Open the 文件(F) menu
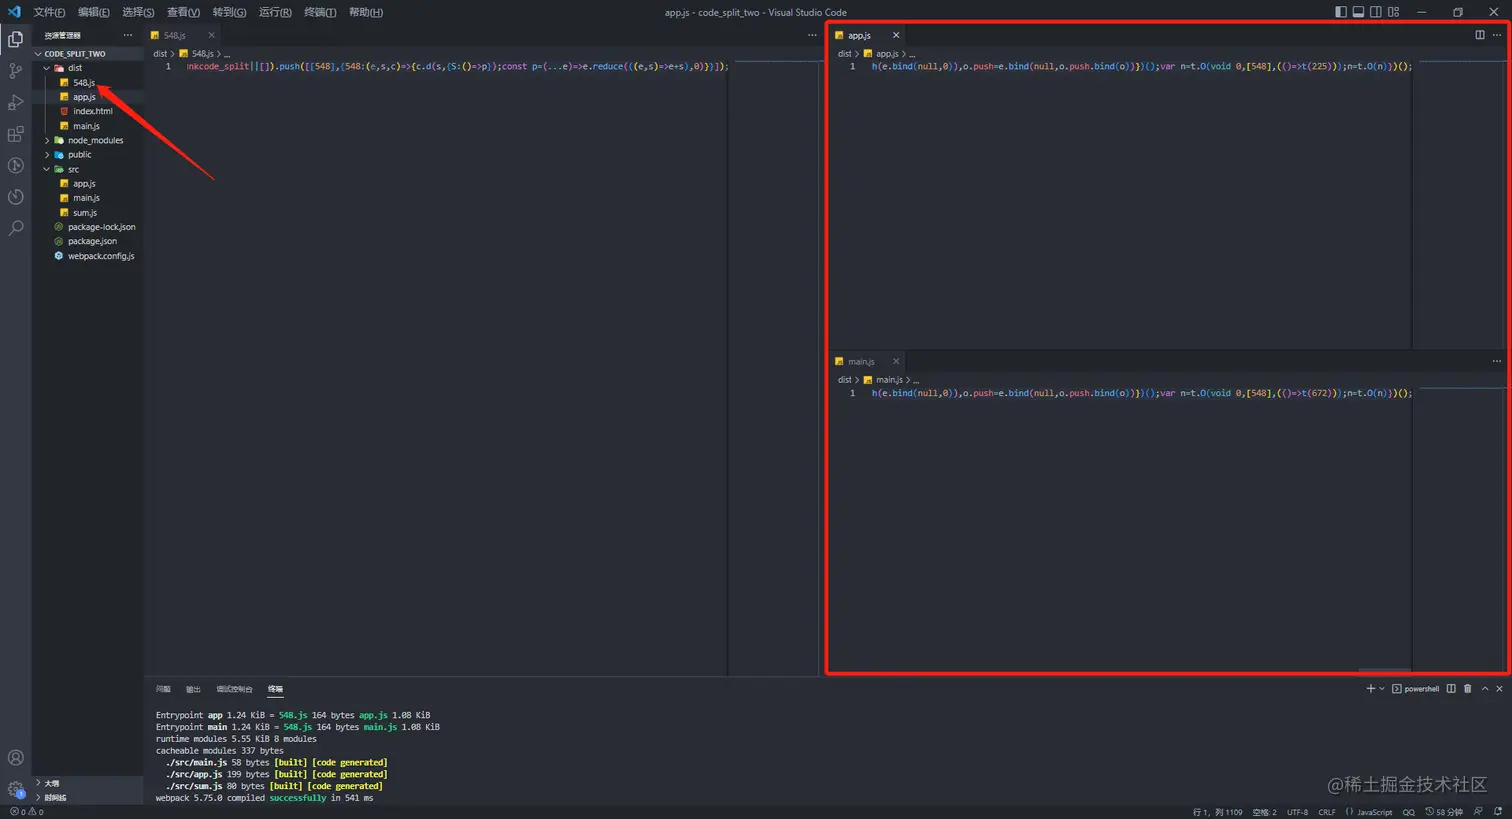 [49, 12]
